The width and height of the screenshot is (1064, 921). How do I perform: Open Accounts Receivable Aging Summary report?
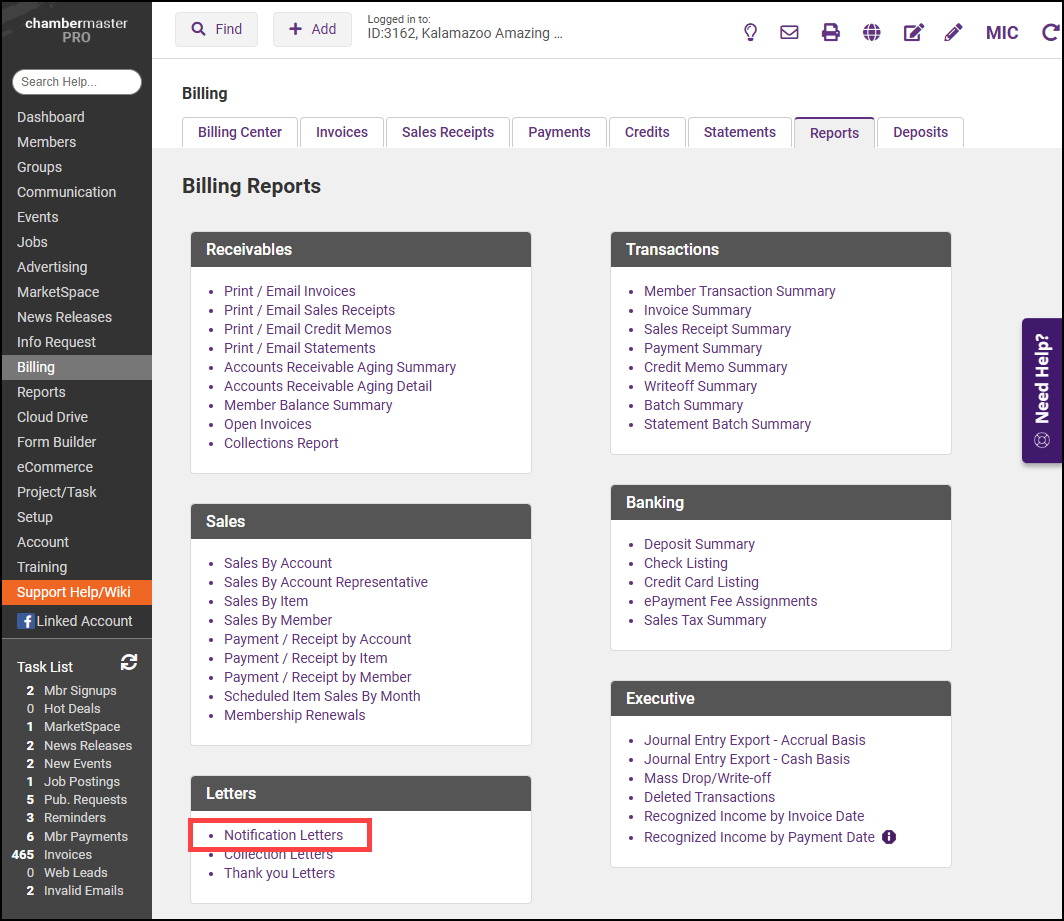tap(340, 367)
